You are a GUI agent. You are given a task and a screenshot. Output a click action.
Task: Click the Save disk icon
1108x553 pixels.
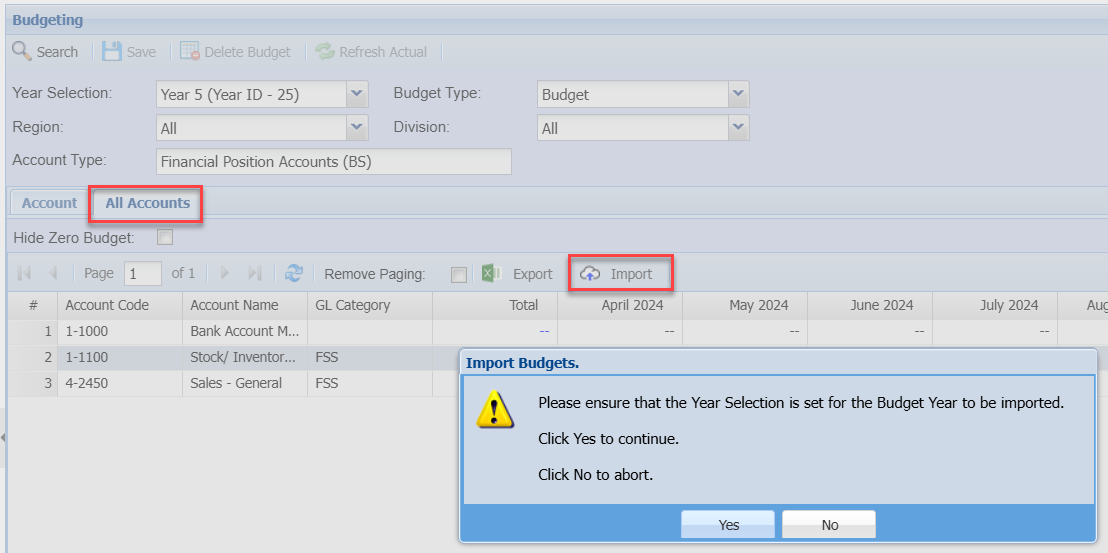[x=111, y=51]
